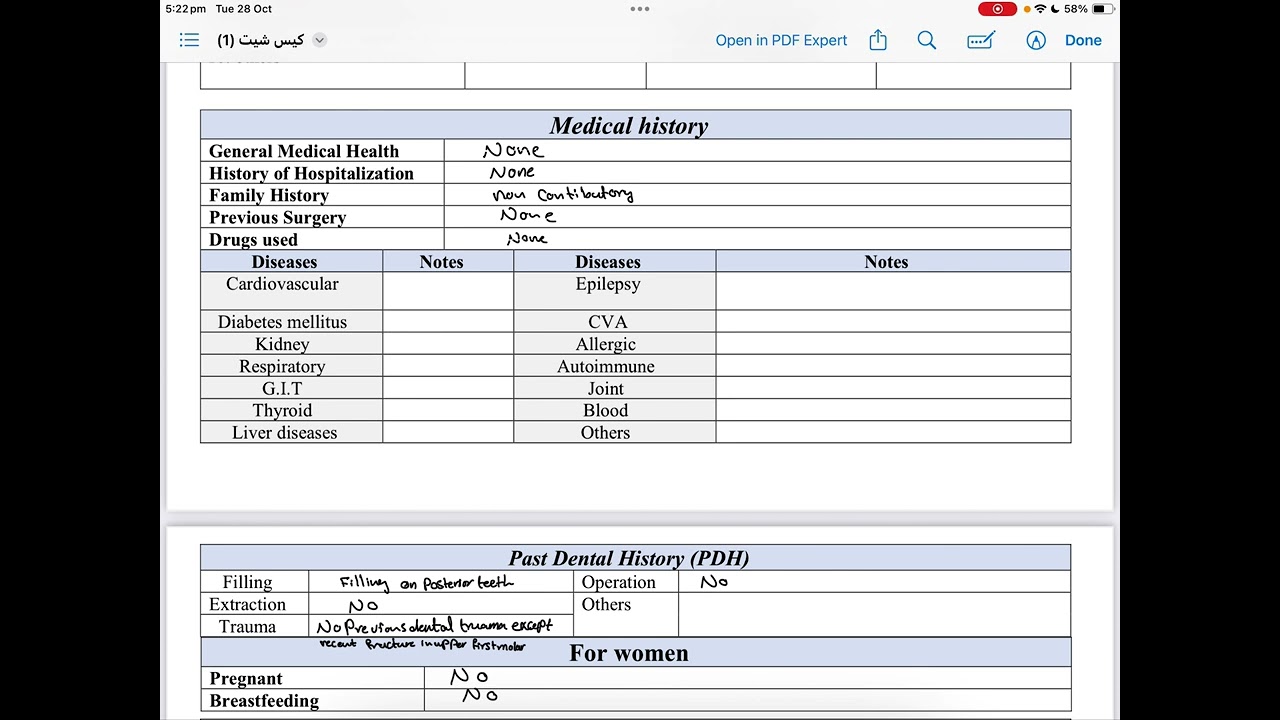Tap the Breastfeeding field value
Viewport: 1280px width, 720px height.
[747, 700]
